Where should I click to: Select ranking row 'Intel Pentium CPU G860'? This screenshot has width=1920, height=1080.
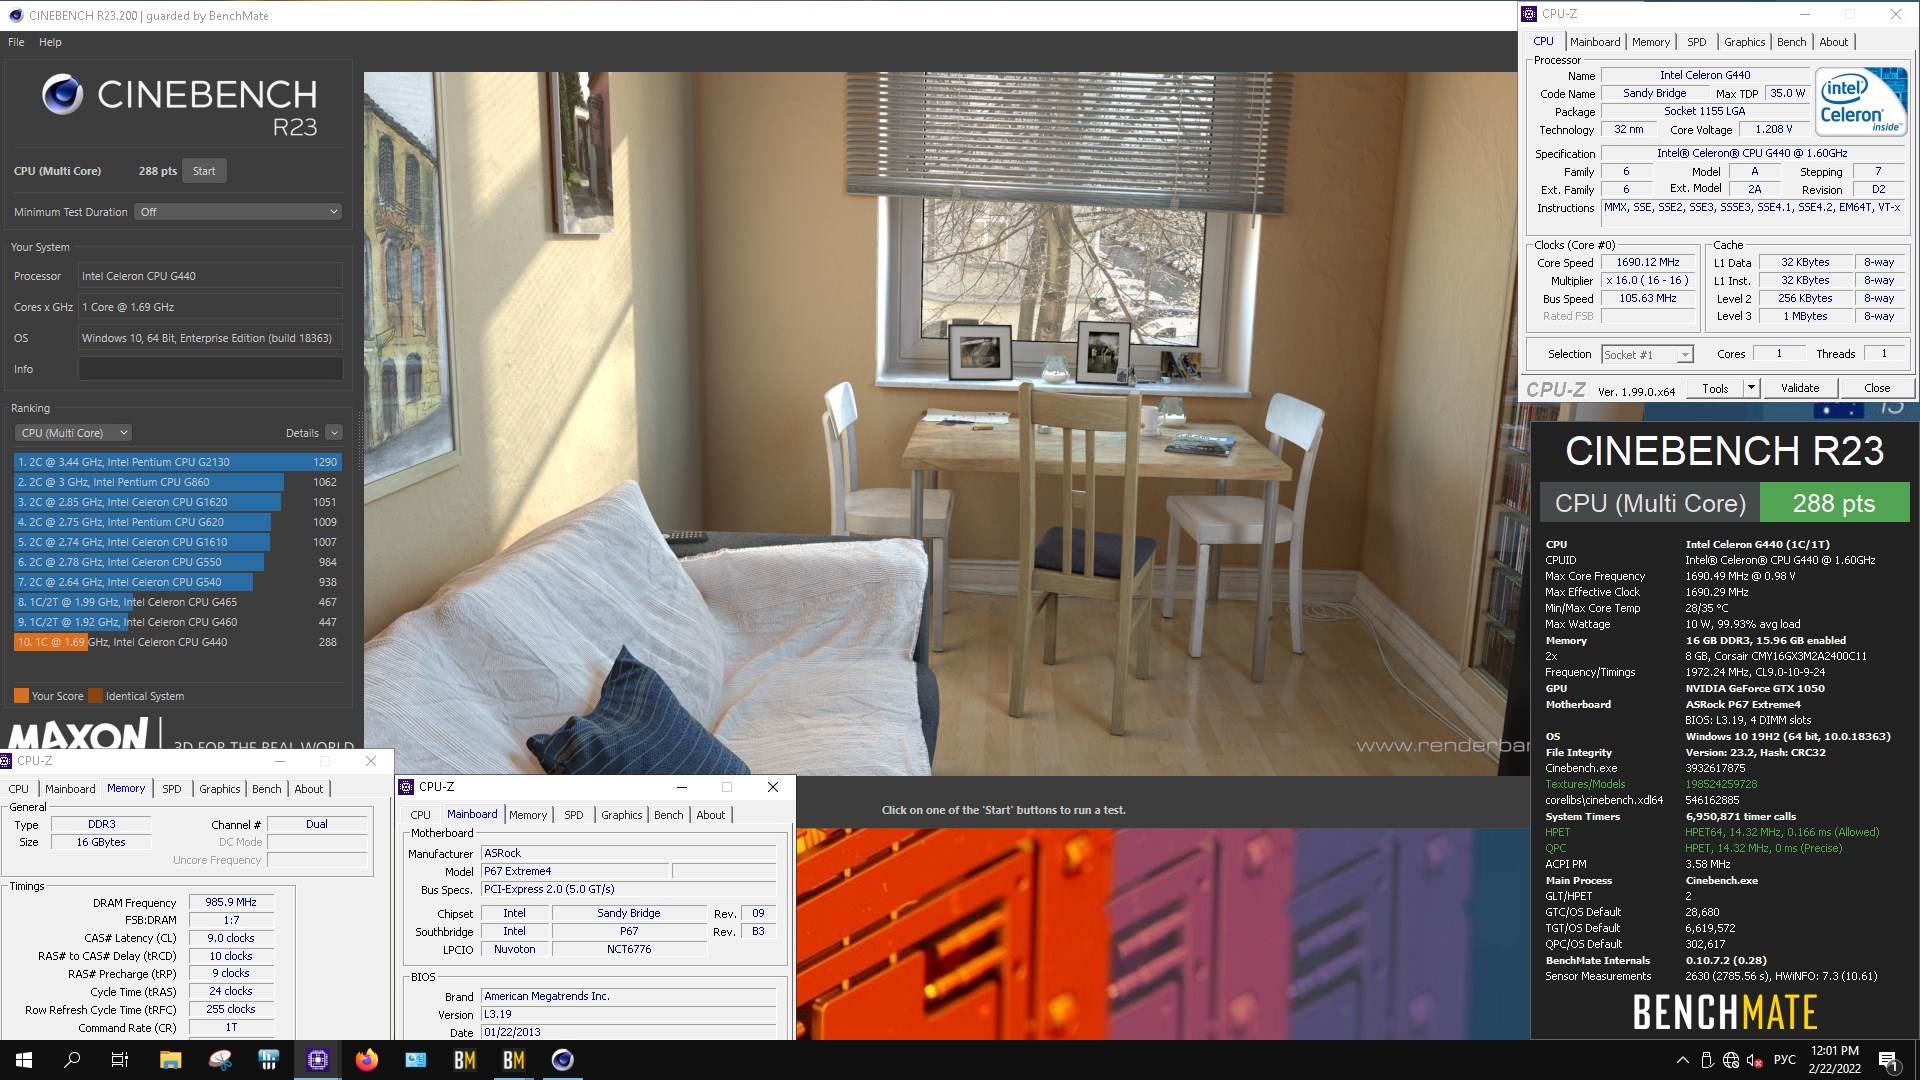[x=178, y=482]
